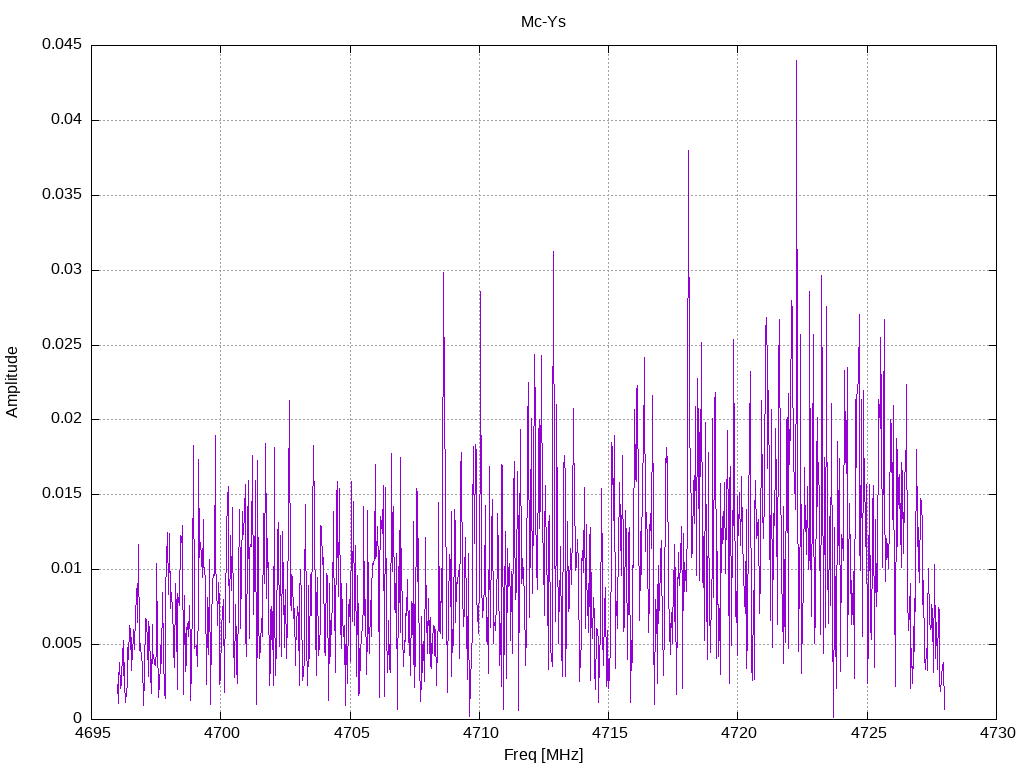Click the 4710 x-axis tick label
The image size is (1024, 768).
(480, 733)
